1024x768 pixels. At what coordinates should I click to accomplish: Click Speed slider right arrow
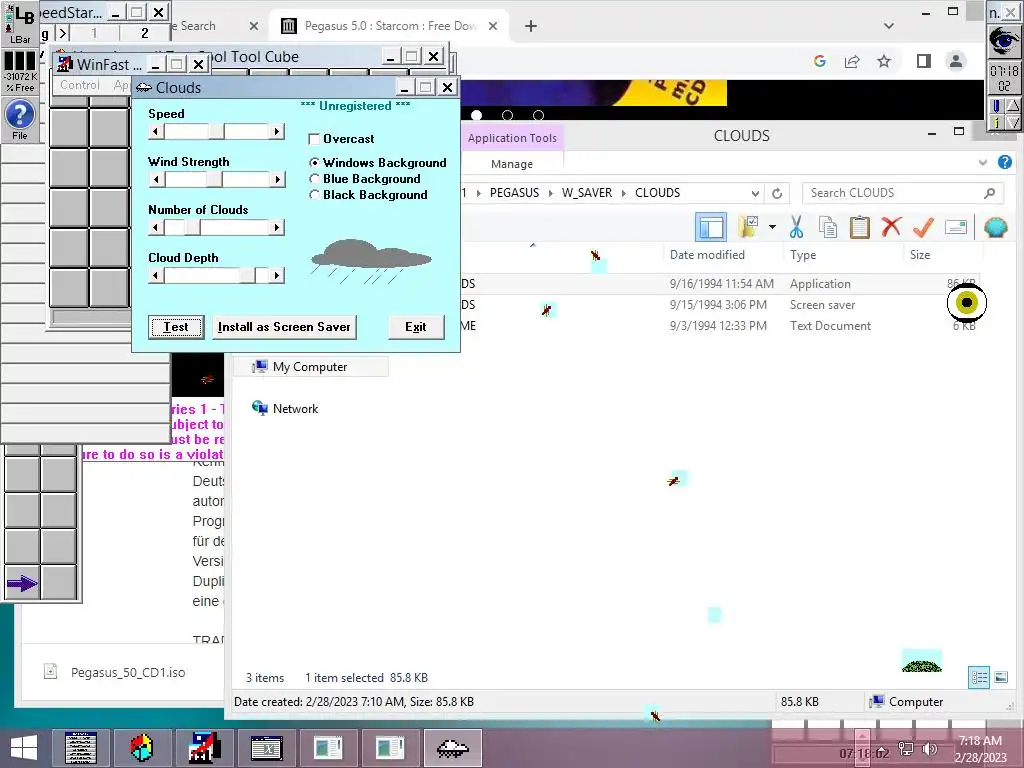click(x=277, y=131)
